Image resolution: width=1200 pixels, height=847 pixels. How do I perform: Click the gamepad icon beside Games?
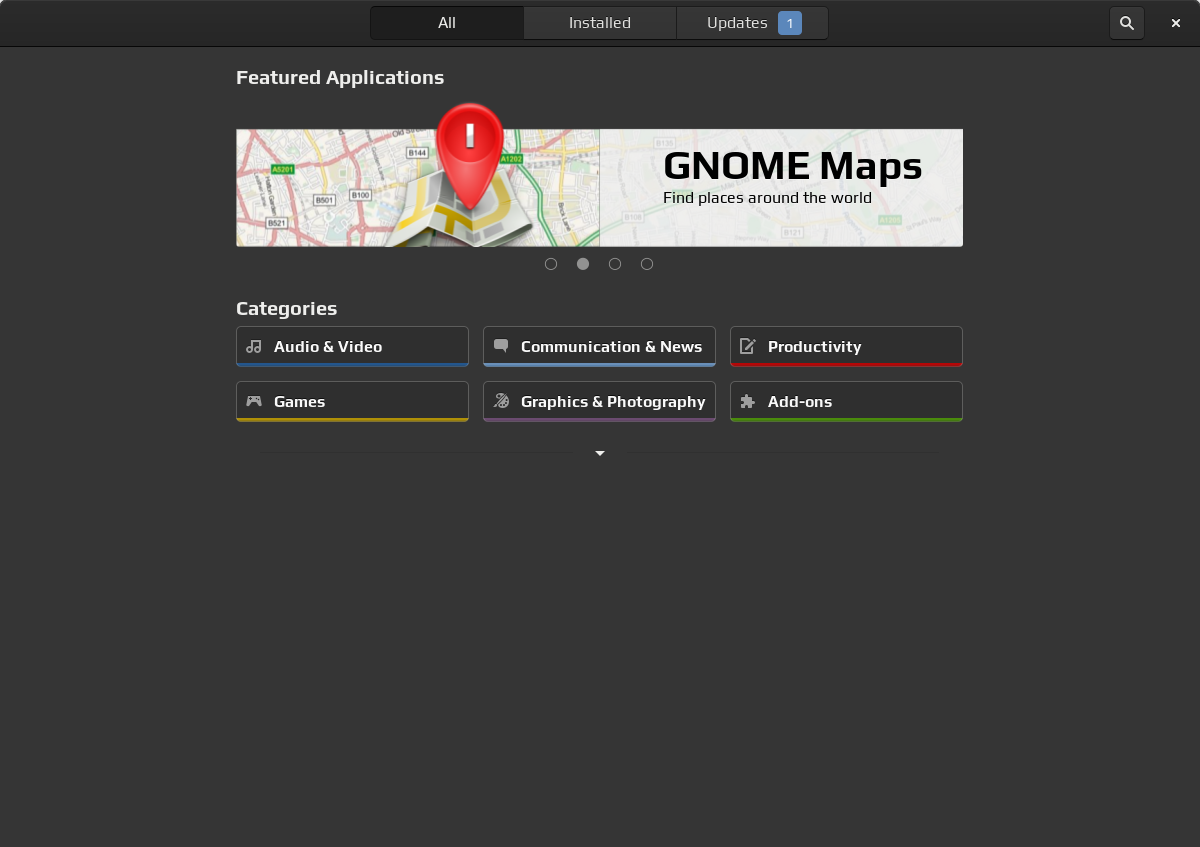pyautogui.click(x=254, y=401)
